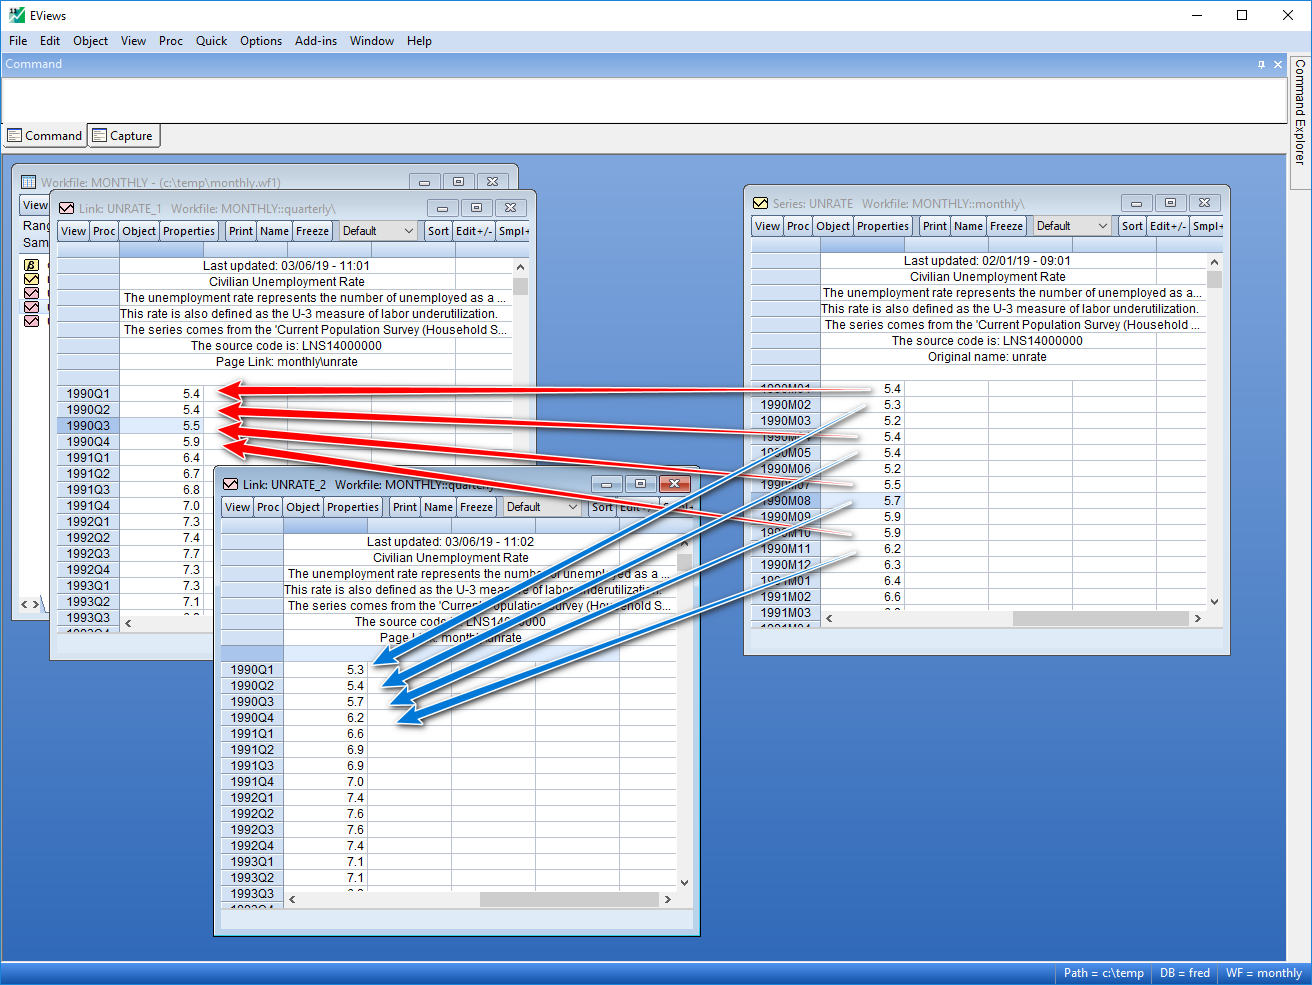This screenshot has height=985, width=1312.
Task: Open the Command Explorer side panel
Action: 1299,112
